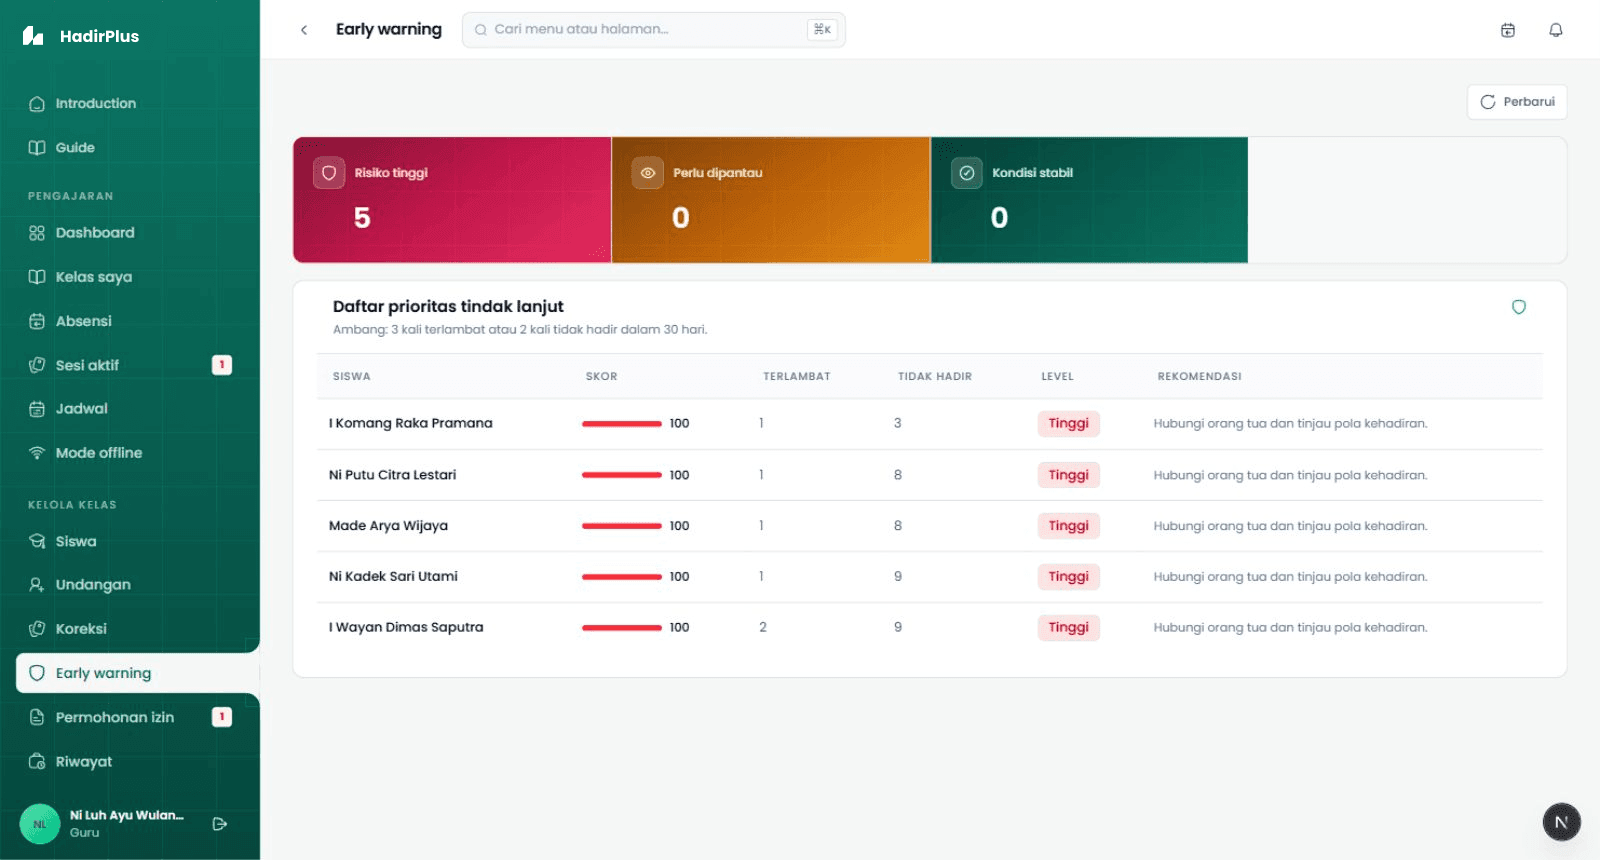The width and height of the screenshot is (1600, 860).
Task: Click student name I Komang Raka Pramana
Action: (411, 424)
